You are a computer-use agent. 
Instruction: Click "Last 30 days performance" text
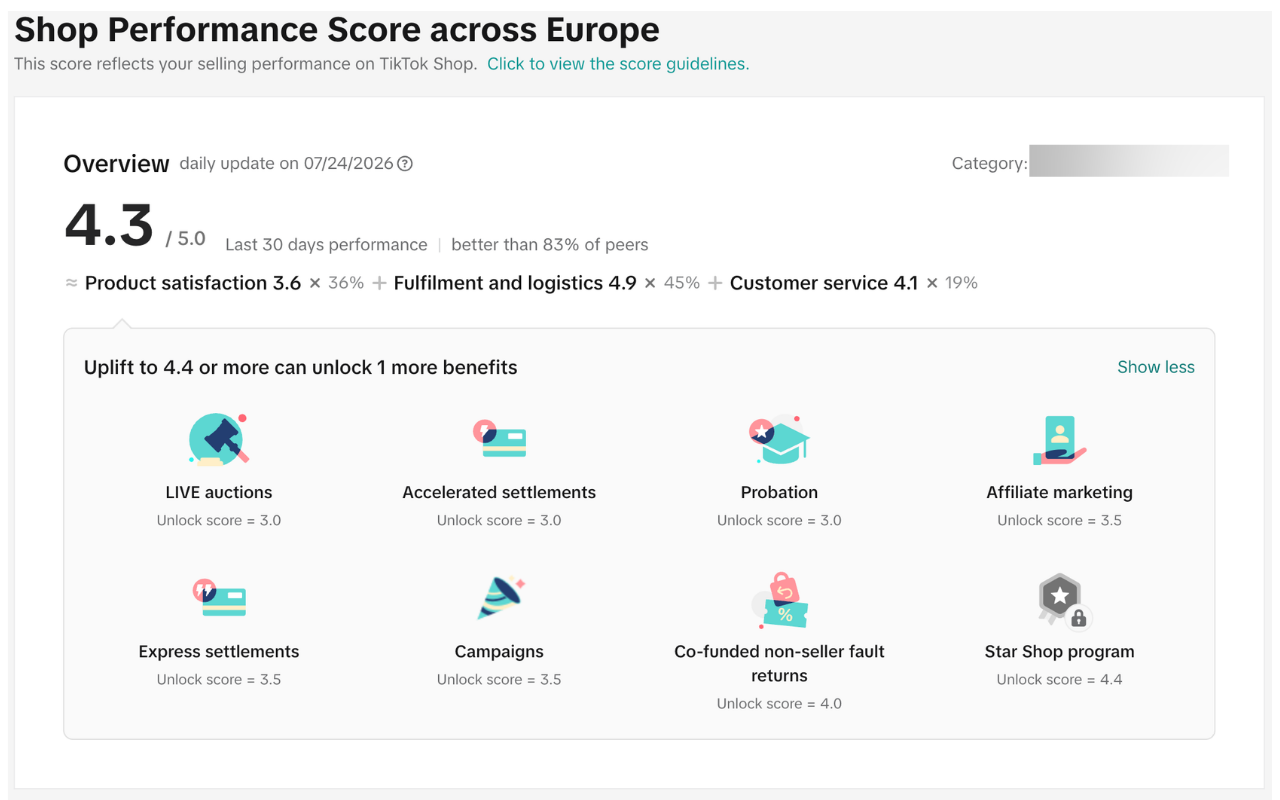(326, 245)
